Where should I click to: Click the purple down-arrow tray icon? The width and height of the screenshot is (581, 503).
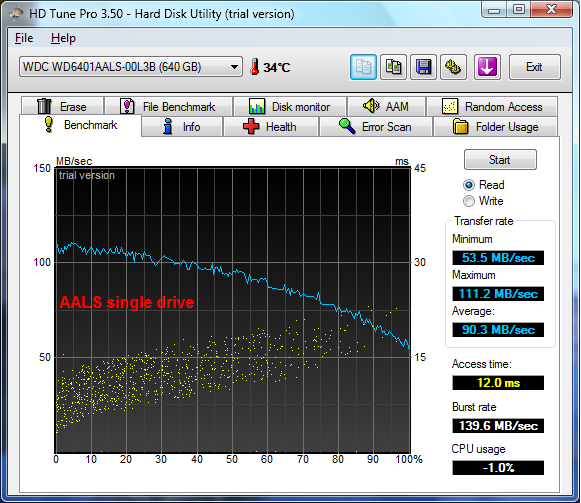(487, 67)
